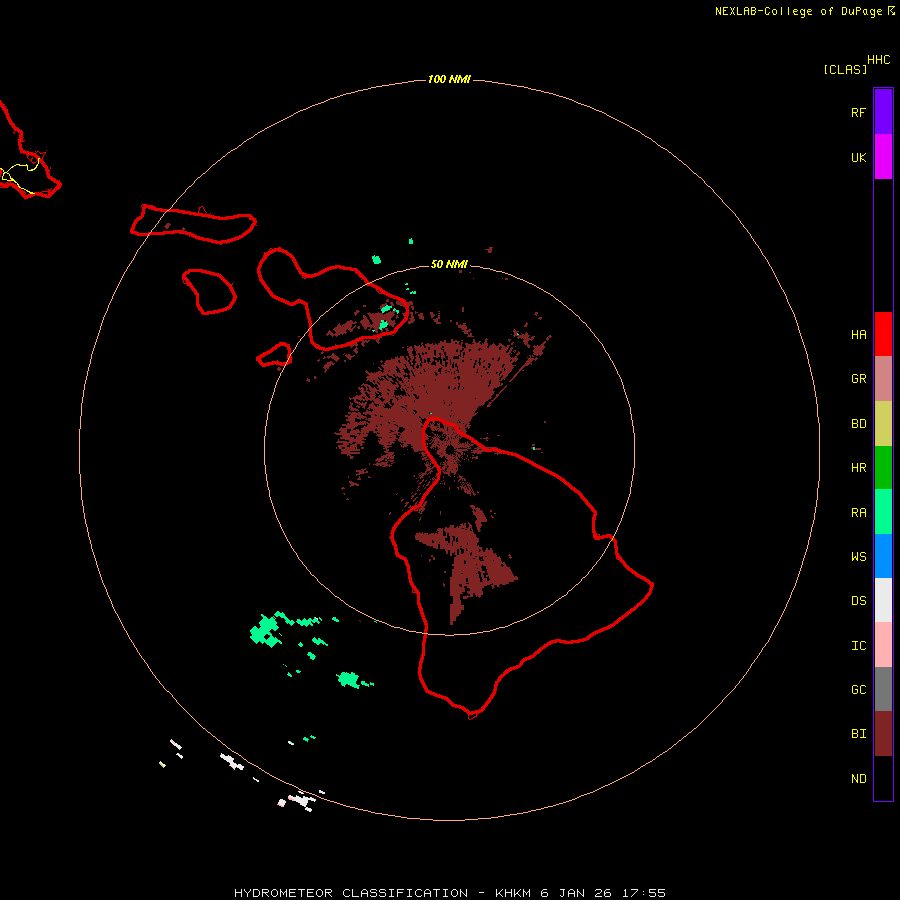Click the Hydrometeor Classification KHKM title caption

[x=450, y=893]
